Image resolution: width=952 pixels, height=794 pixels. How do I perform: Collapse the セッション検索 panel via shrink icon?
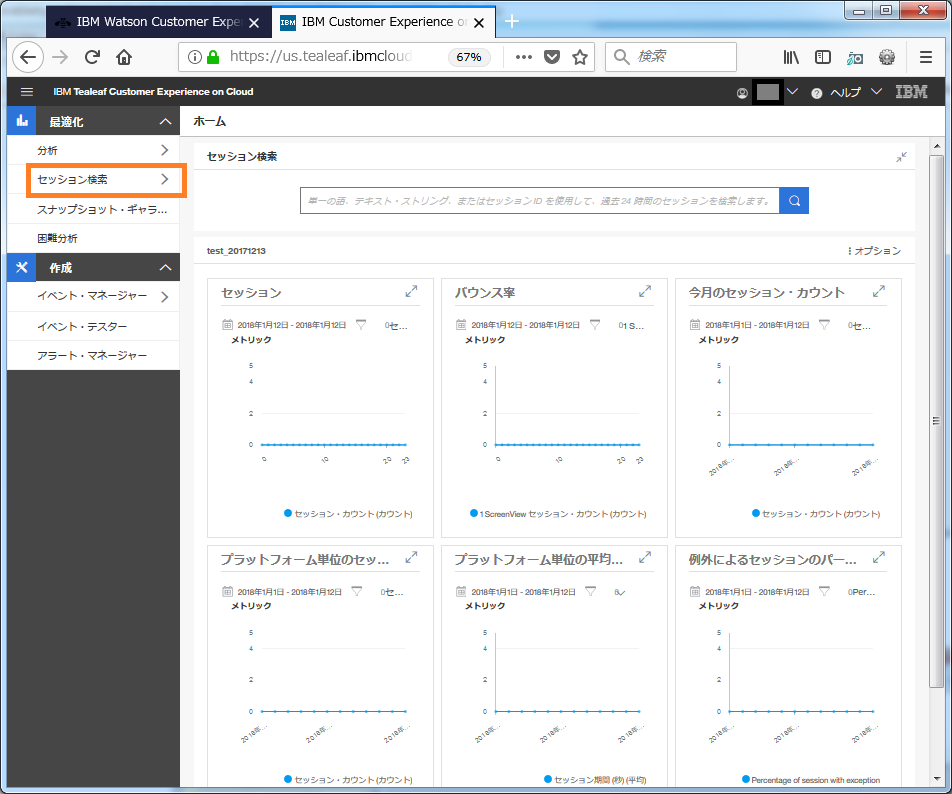point(902,157)
